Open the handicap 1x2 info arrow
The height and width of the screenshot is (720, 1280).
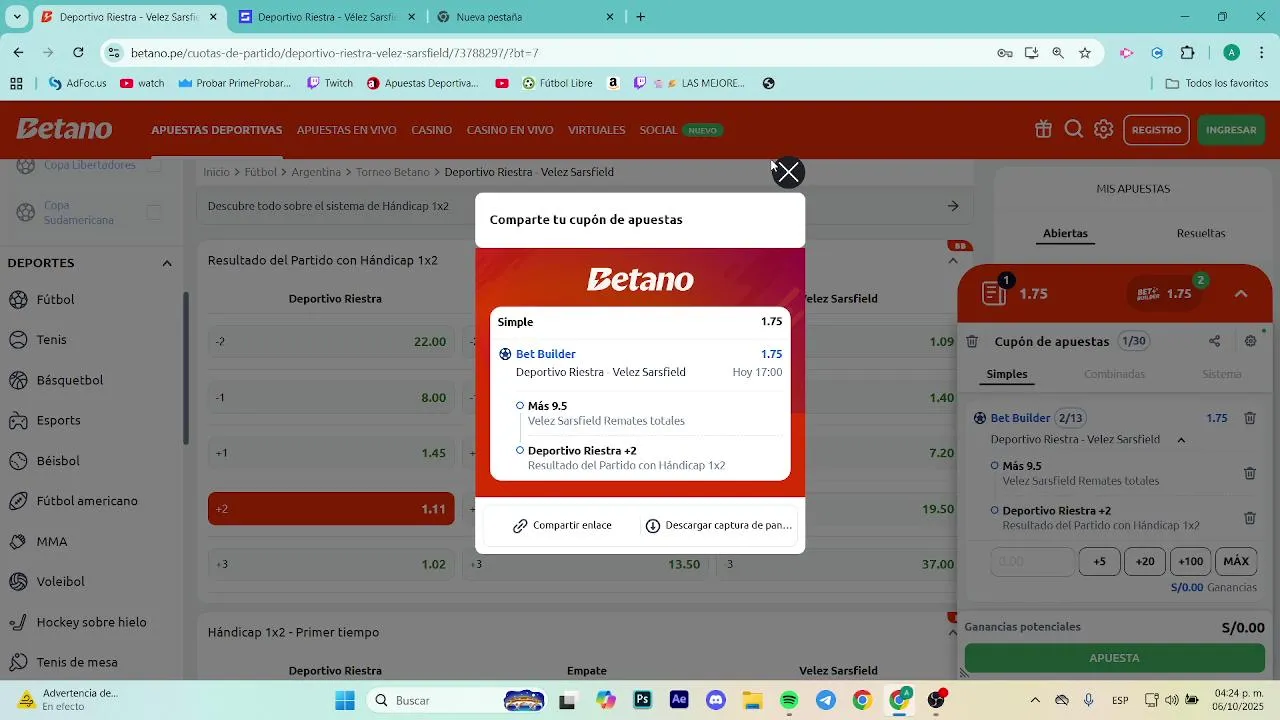[x=953, y=206]
